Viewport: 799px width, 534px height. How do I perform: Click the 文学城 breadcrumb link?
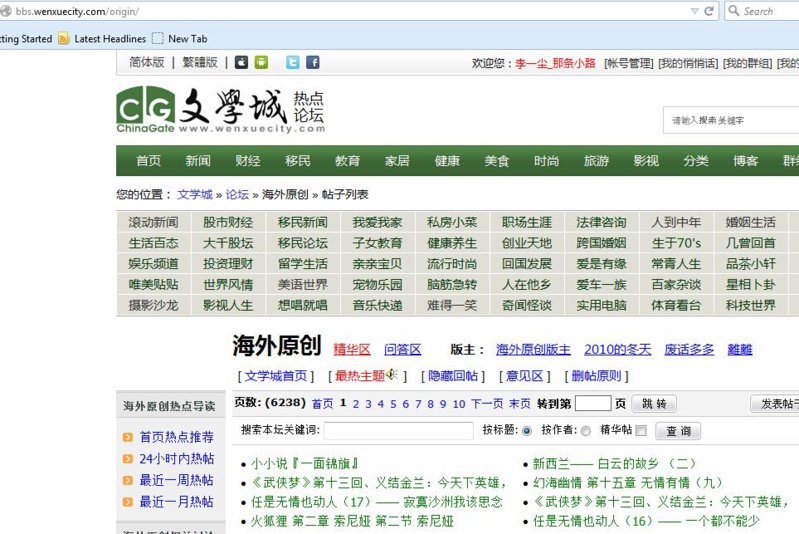[195, 195]
